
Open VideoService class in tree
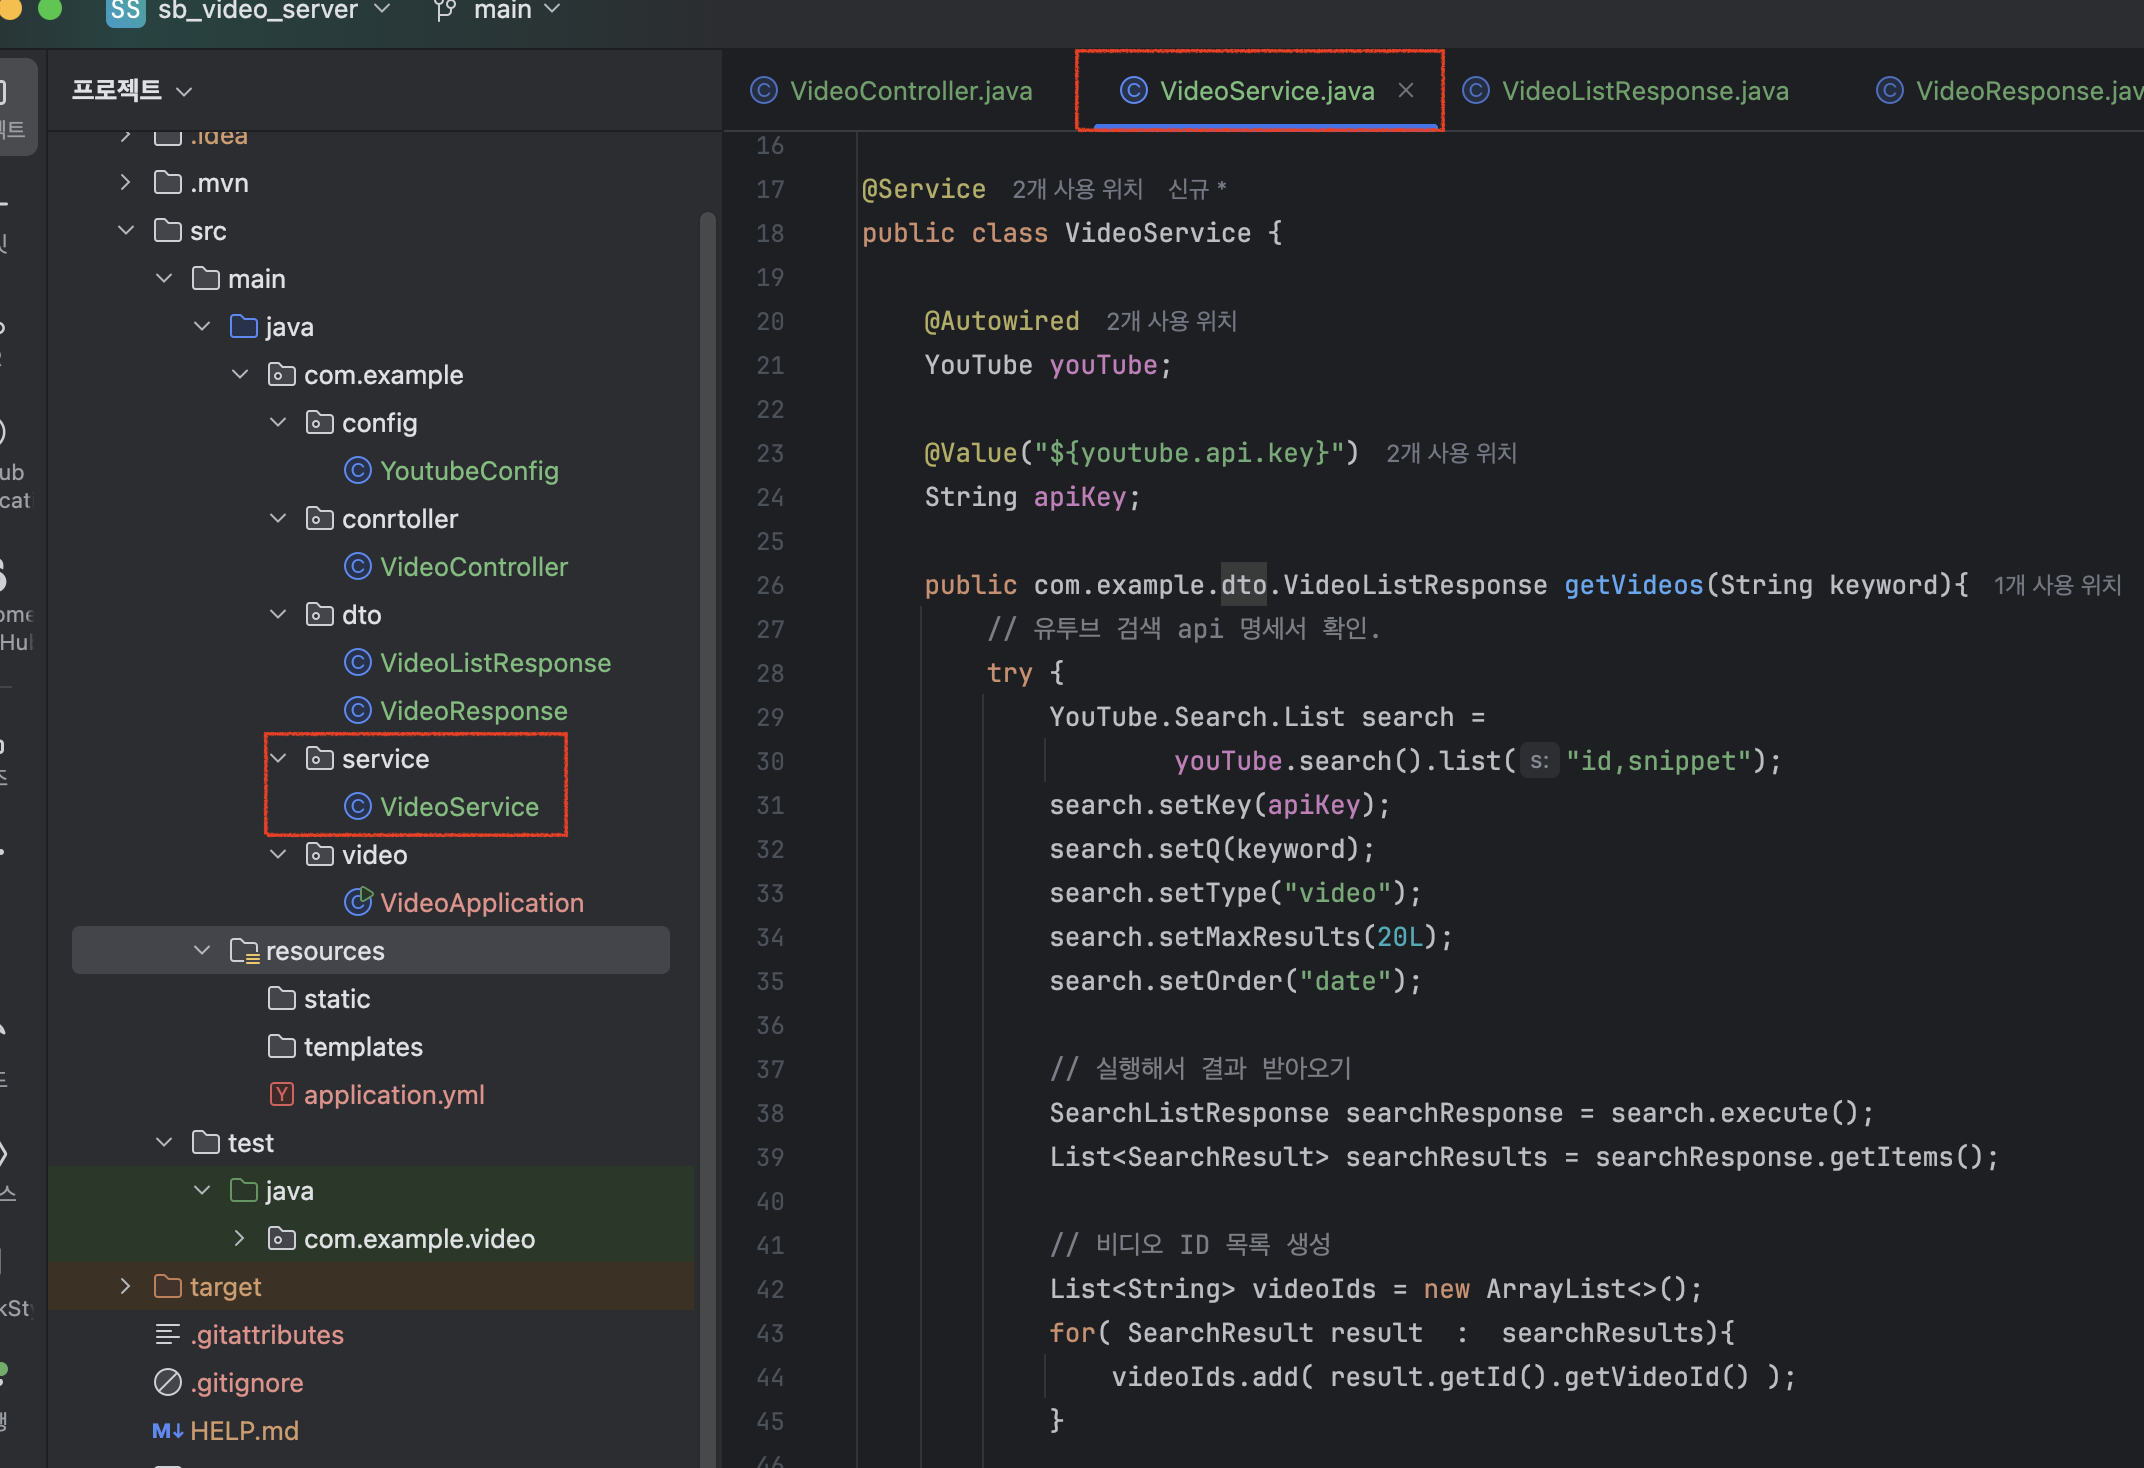[459, 807]
